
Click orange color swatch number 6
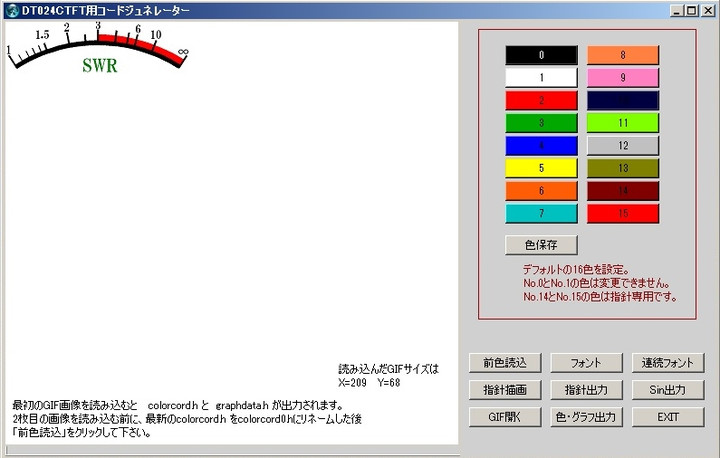541,191
